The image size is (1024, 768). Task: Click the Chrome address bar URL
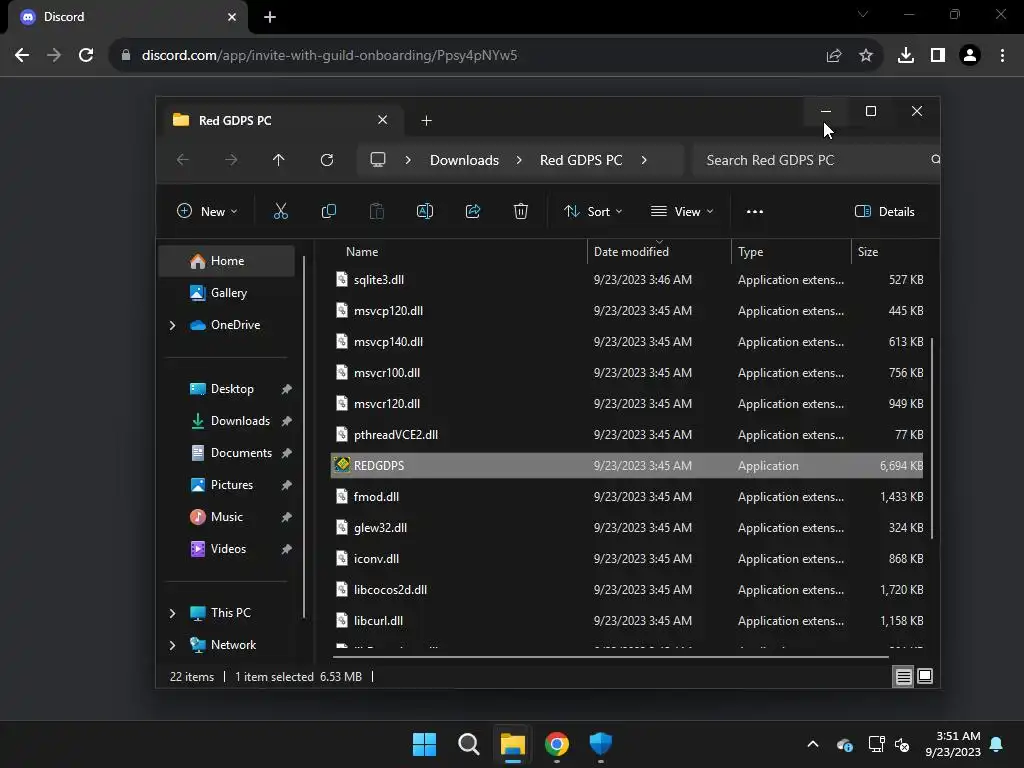(329, 56)
